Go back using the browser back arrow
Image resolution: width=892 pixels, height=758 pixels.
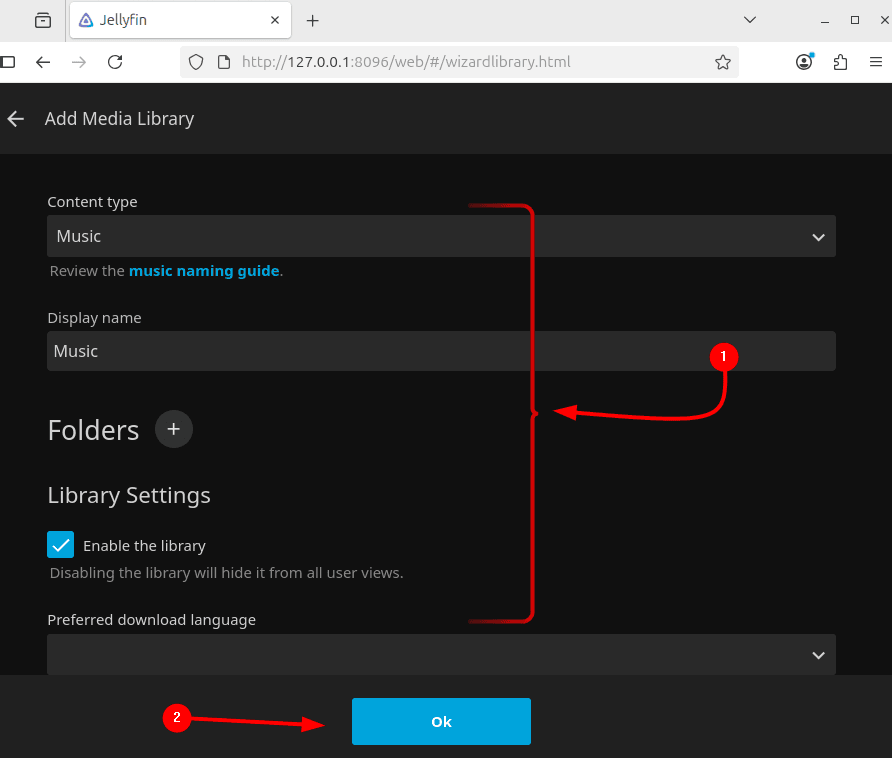[43, 62]
